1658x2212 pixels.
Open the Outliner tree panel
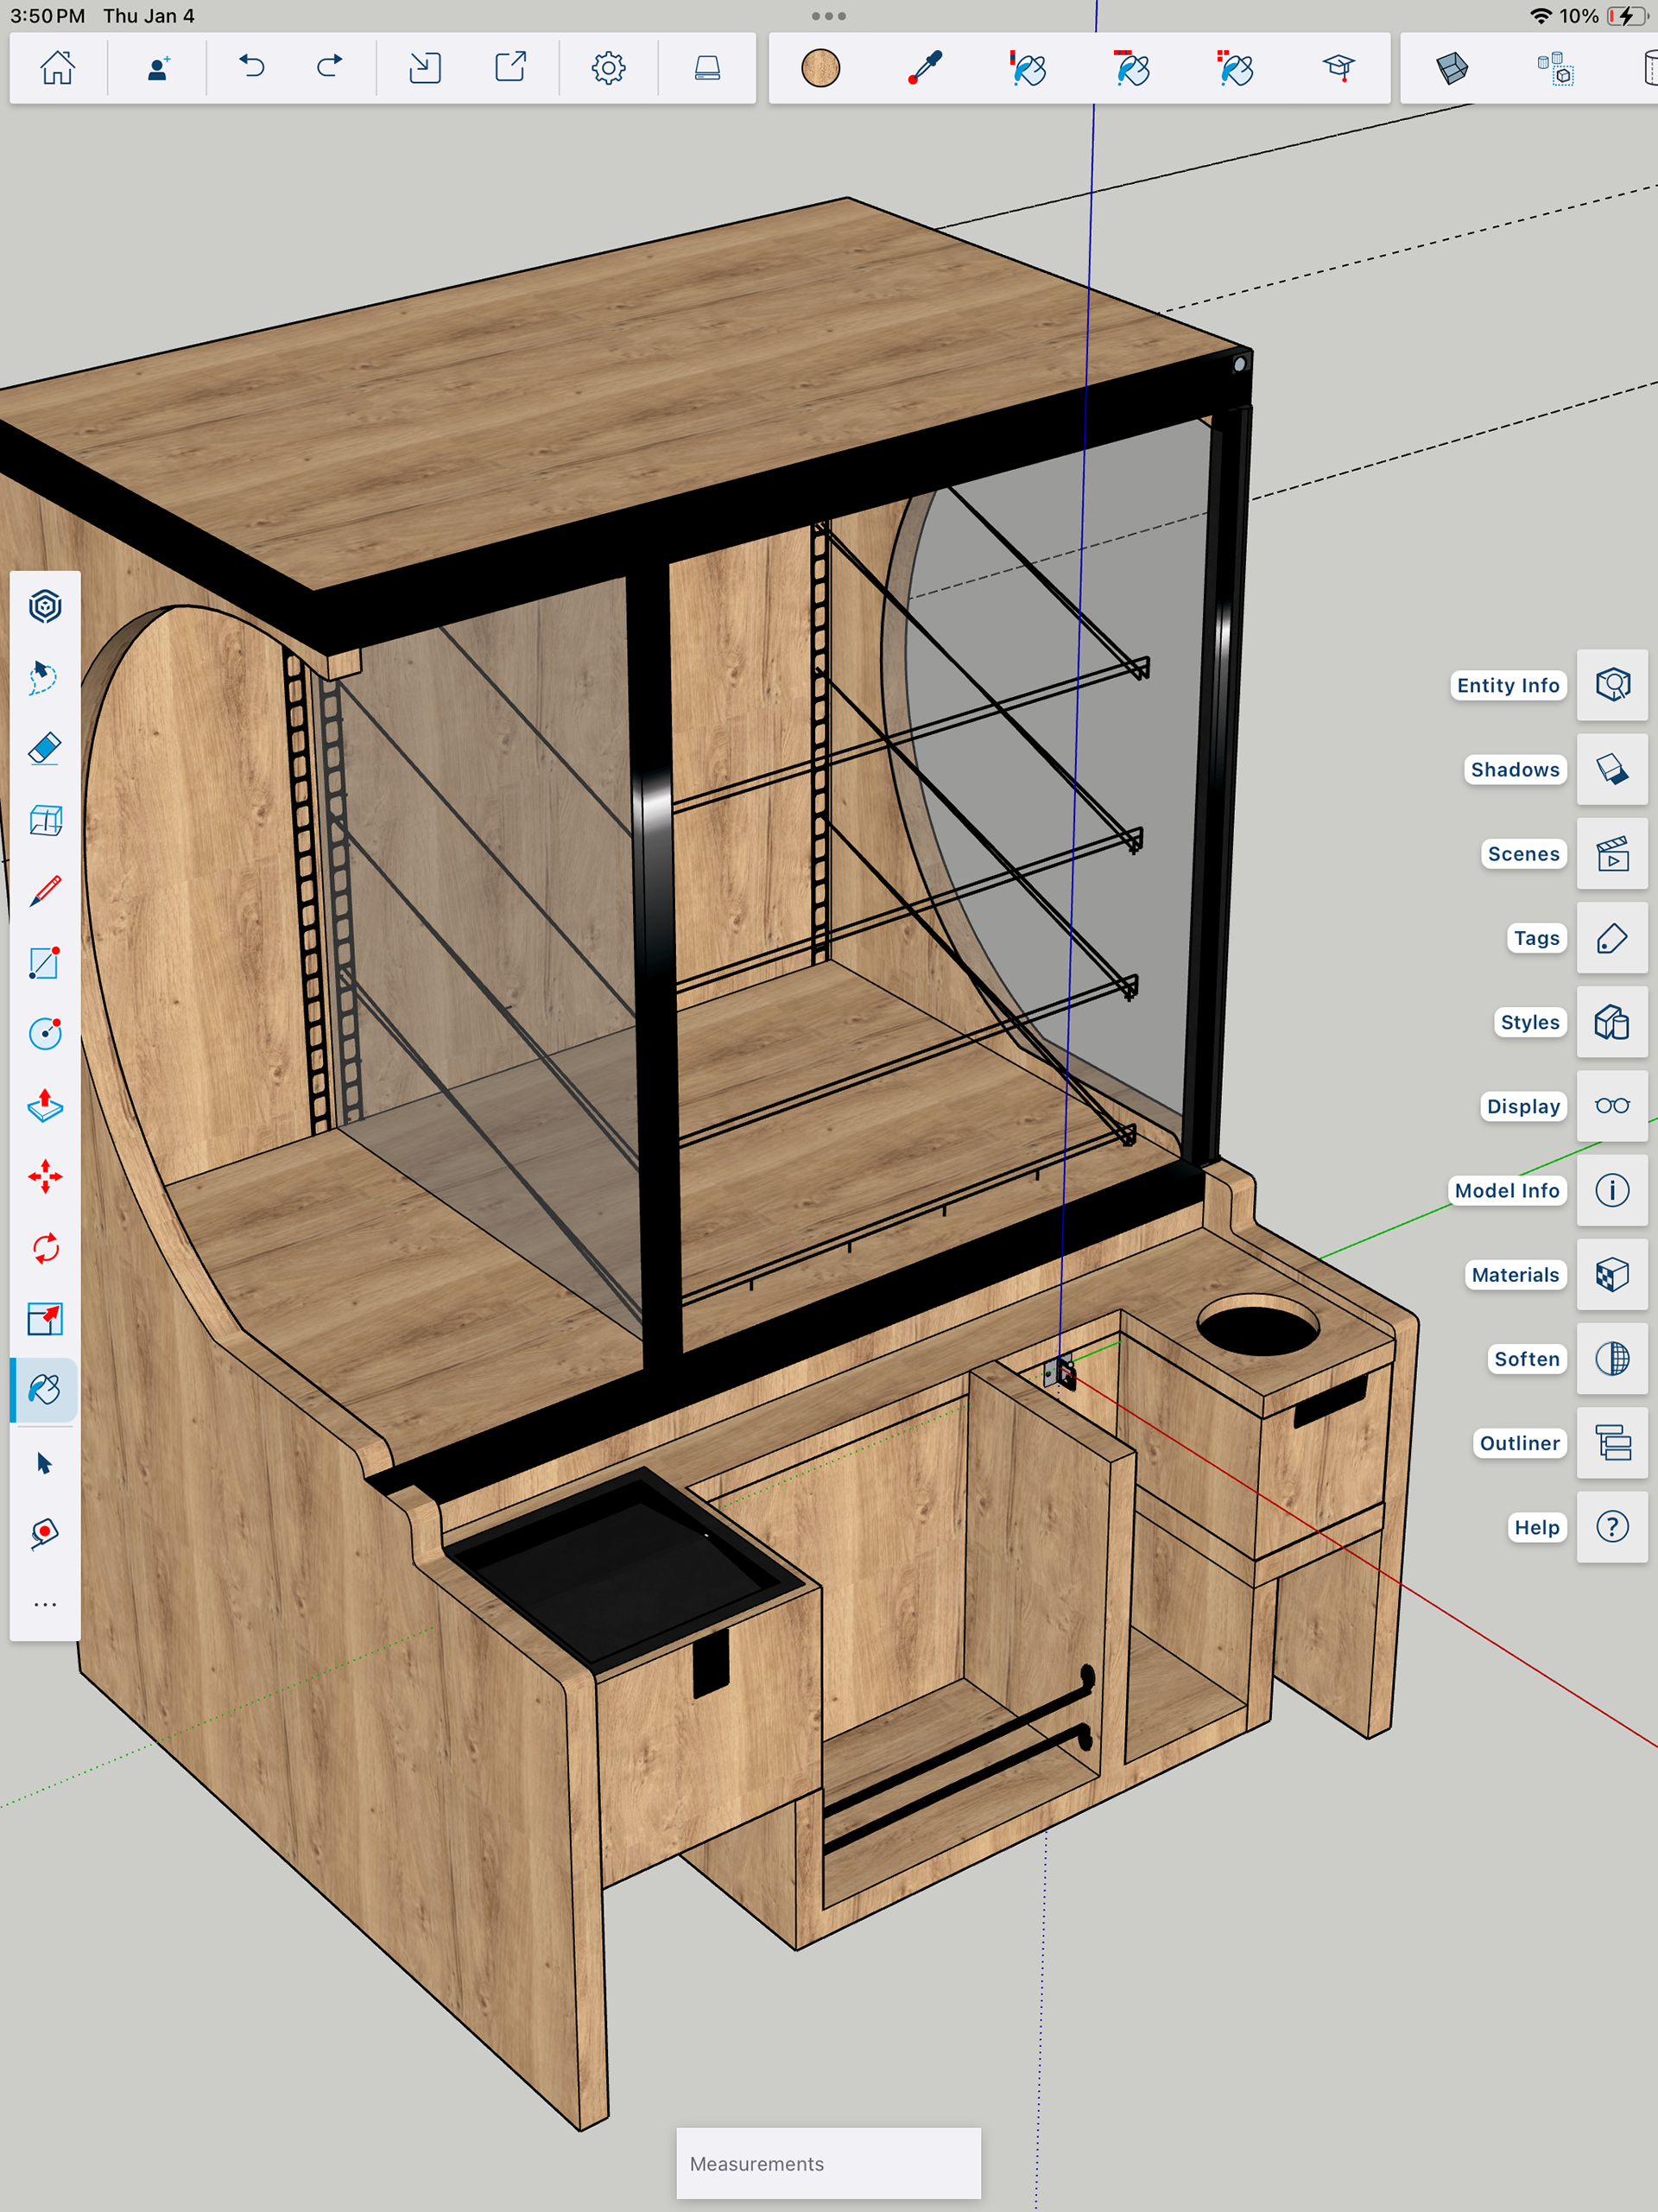[1611, 1443]
